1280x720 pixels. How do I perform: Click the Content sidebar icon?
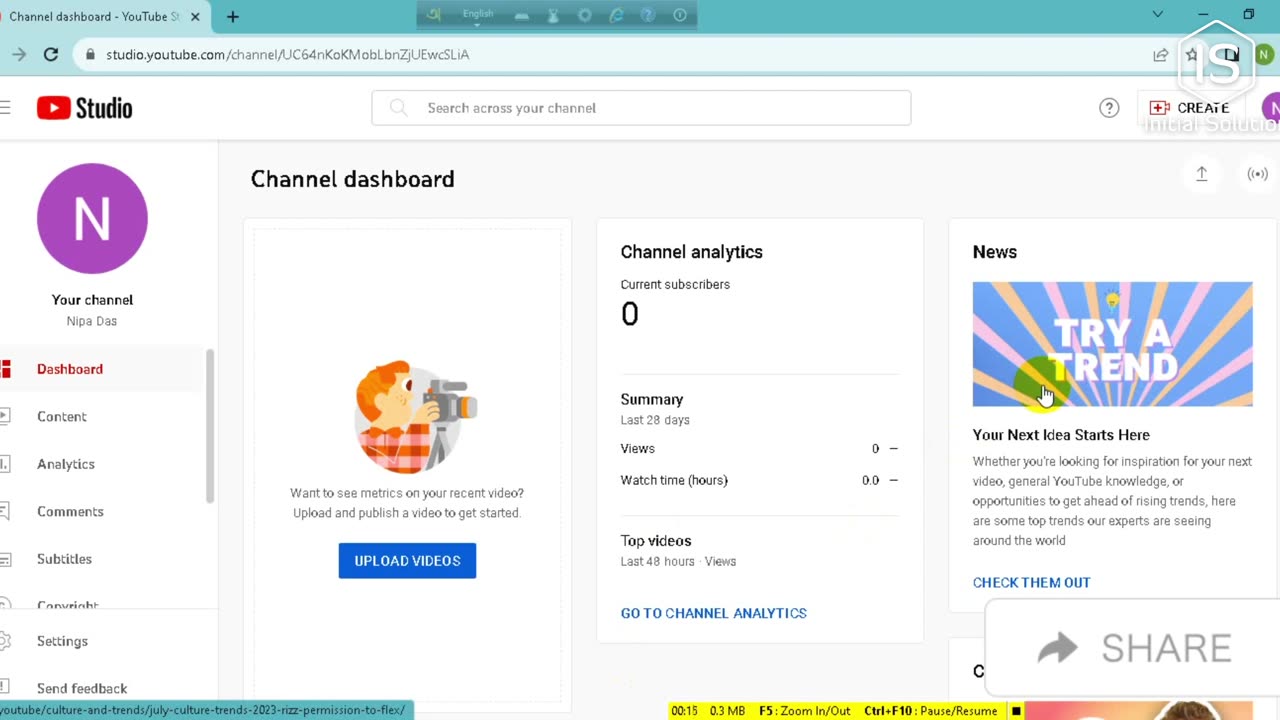[5, 416]
